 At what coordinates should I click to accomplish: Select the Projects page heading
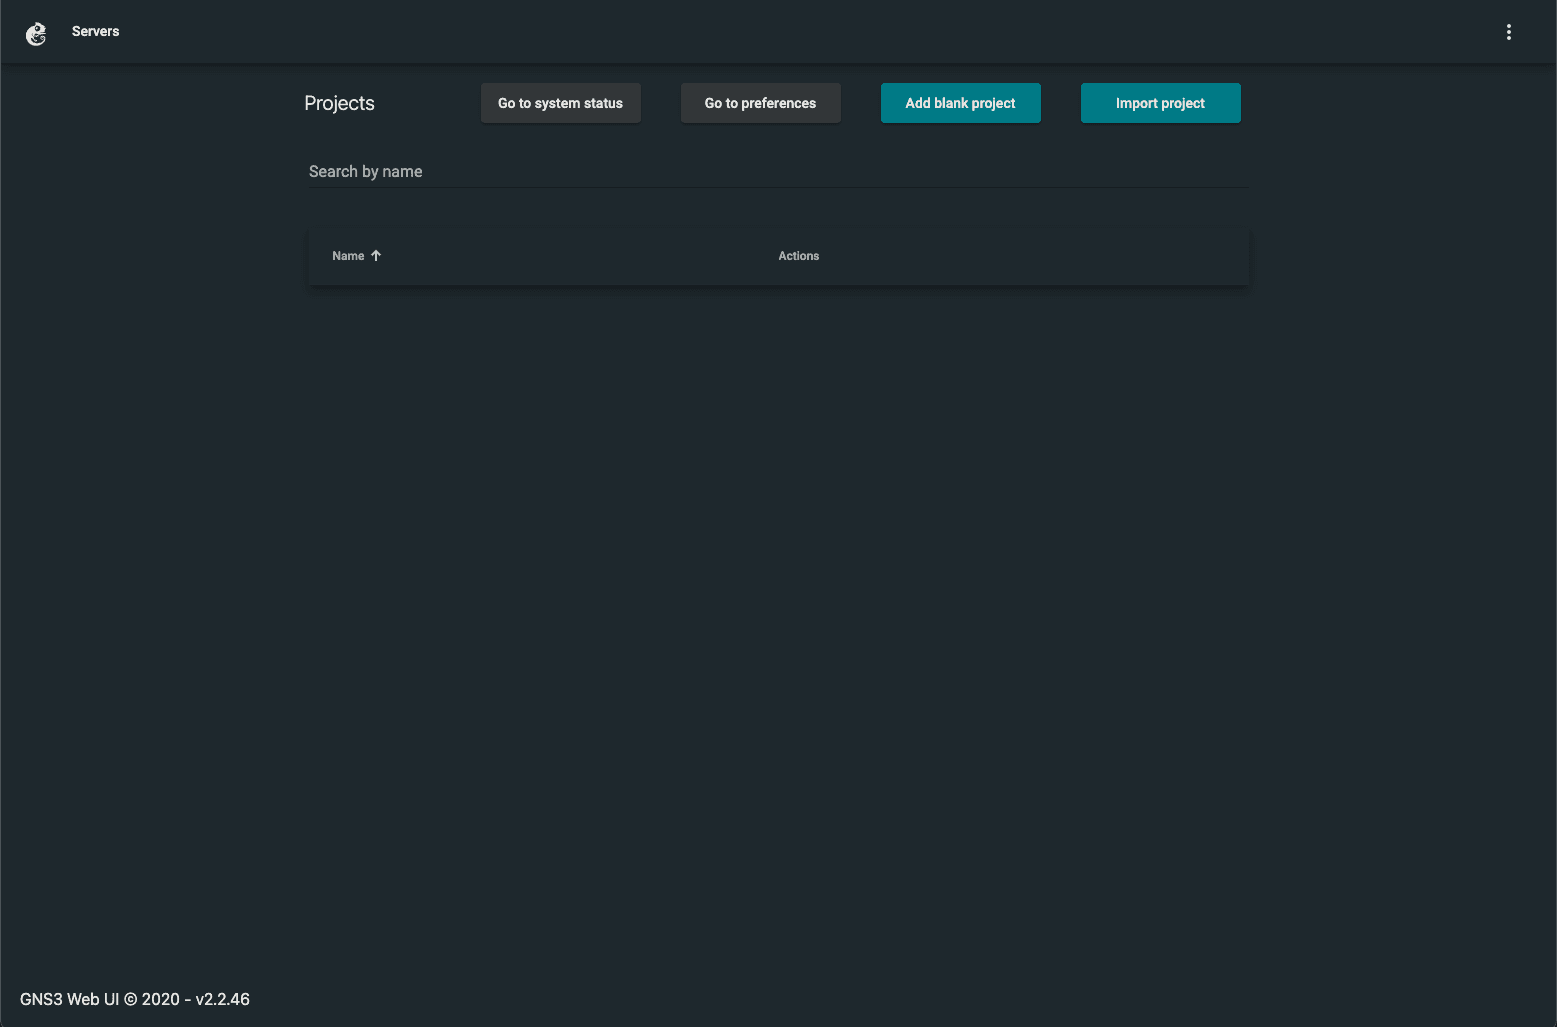339,103
